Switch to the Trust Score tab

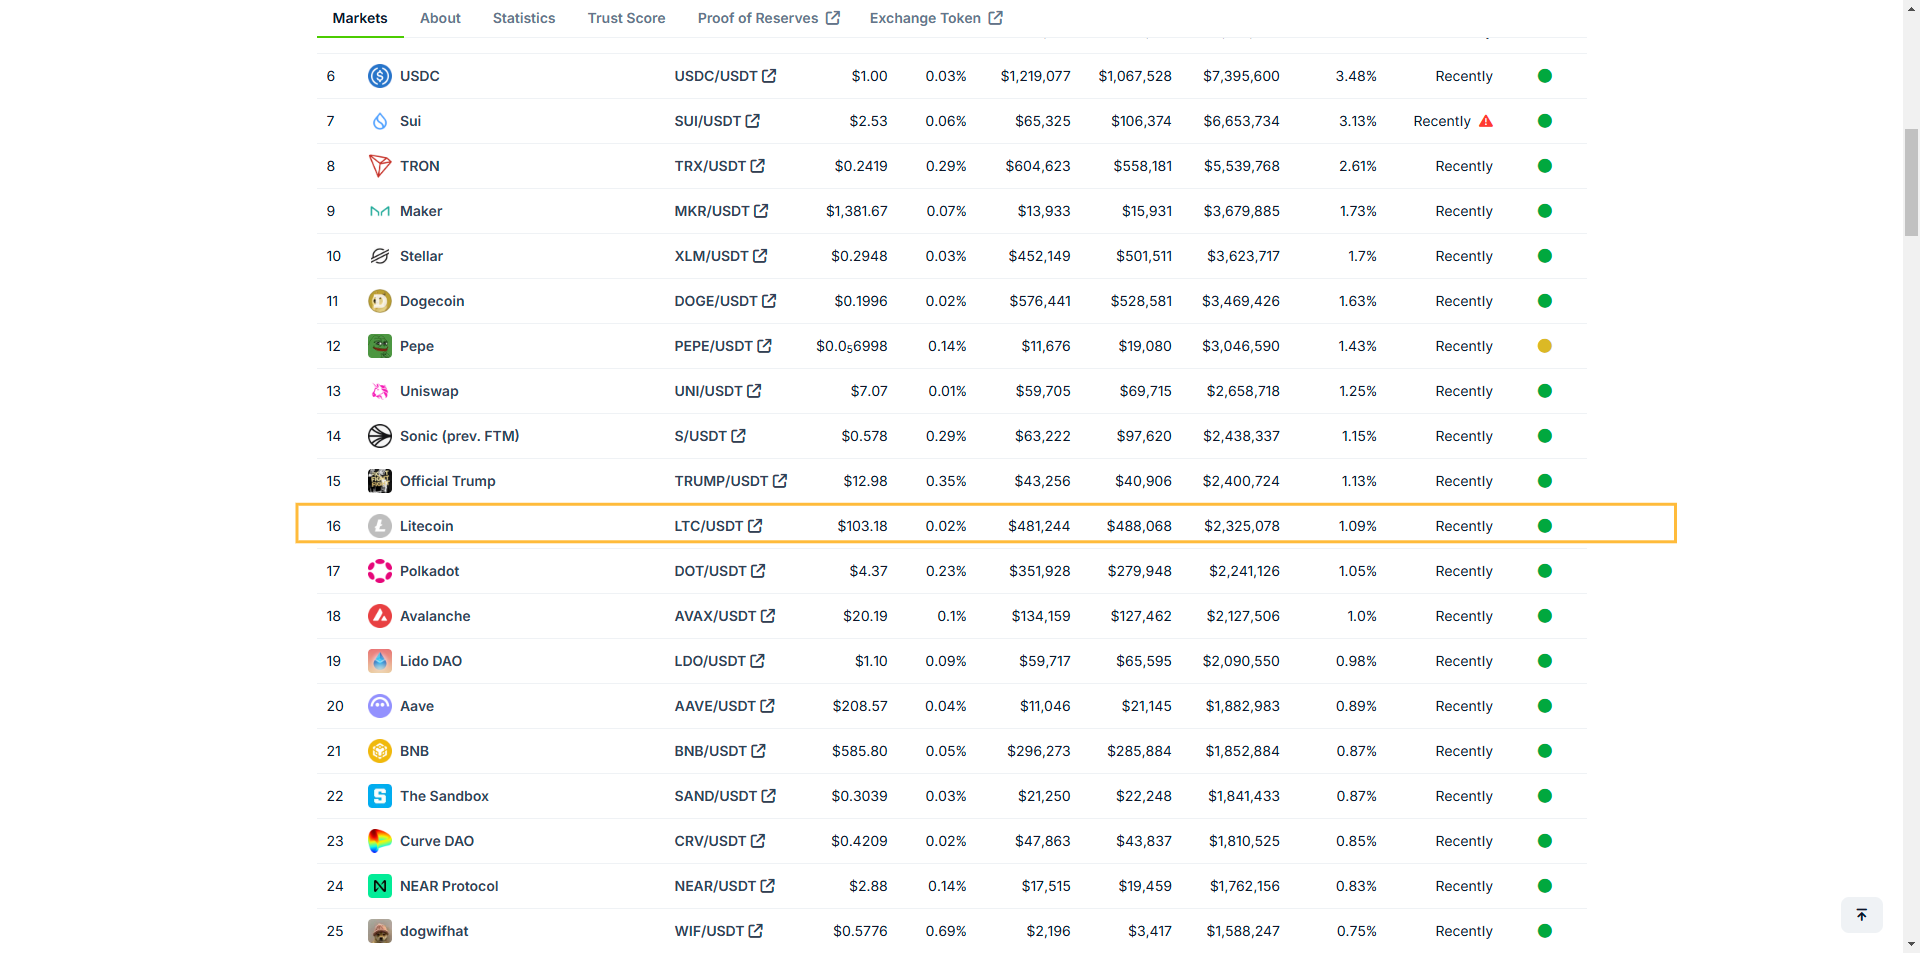point(627,18)
